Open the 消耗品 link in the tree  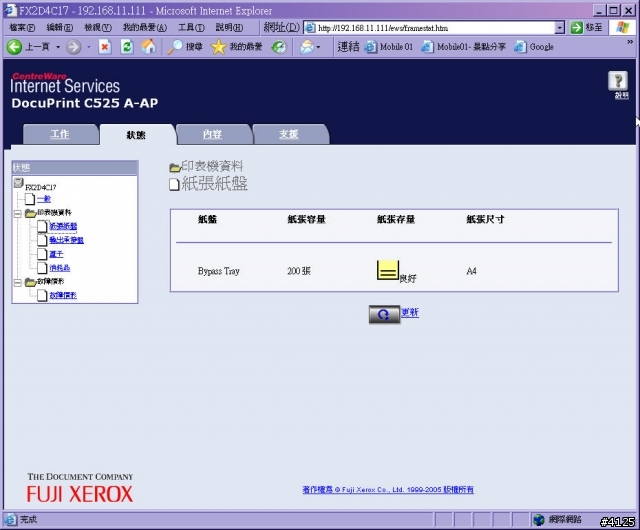click(60, 268)
